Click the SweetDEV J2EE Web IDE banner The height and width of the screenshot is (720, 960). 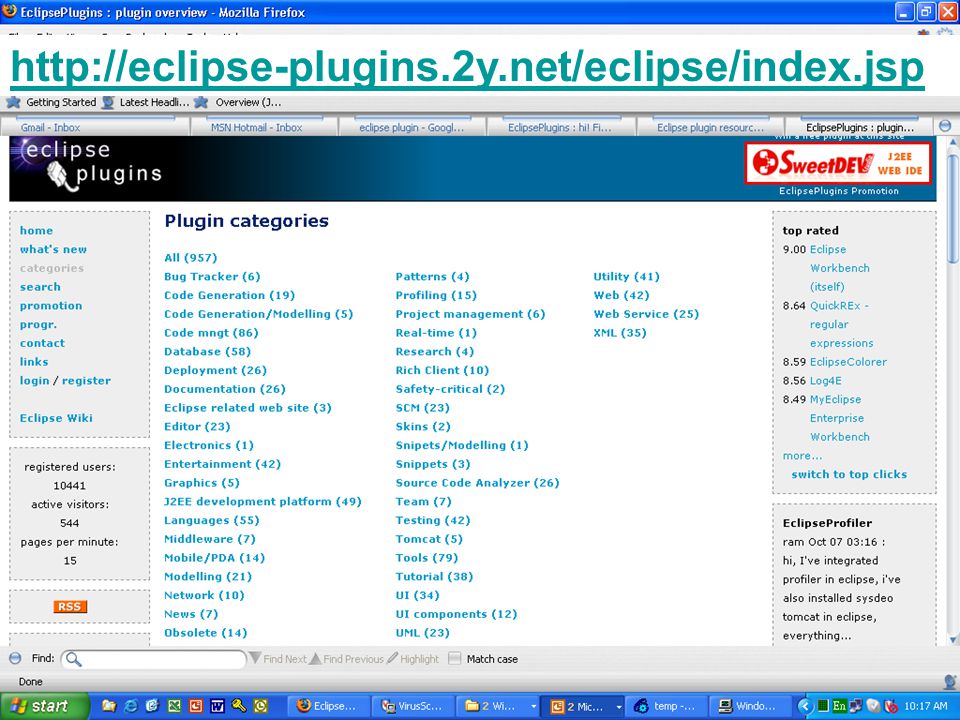(x=838, y=163)
